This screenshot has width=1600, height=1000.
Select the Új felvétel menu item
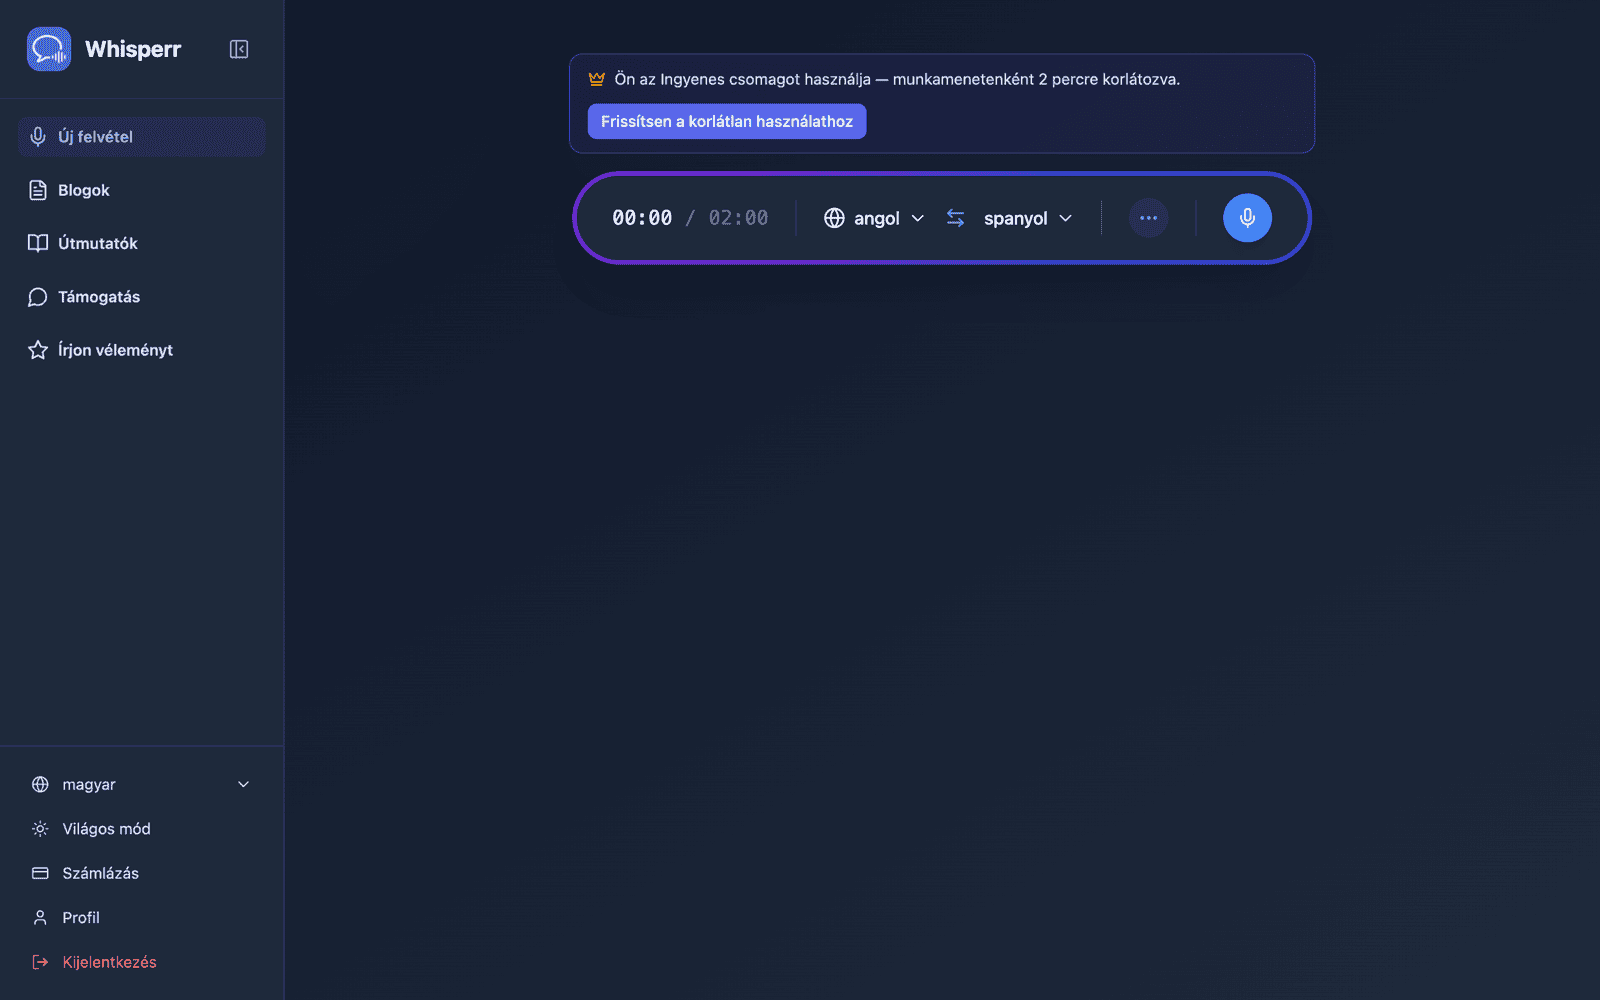141,137
